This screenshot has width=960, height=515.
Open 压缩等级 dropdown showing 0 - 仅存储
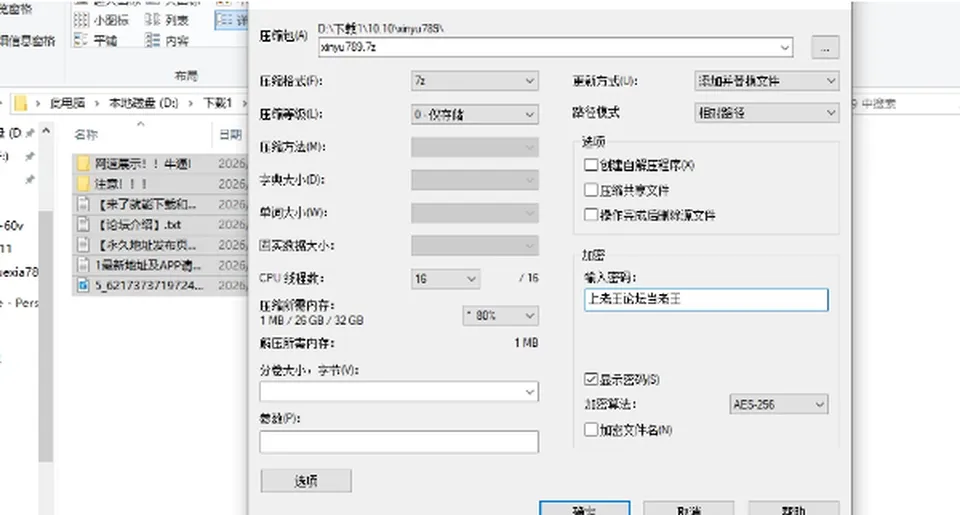(474, 114)
